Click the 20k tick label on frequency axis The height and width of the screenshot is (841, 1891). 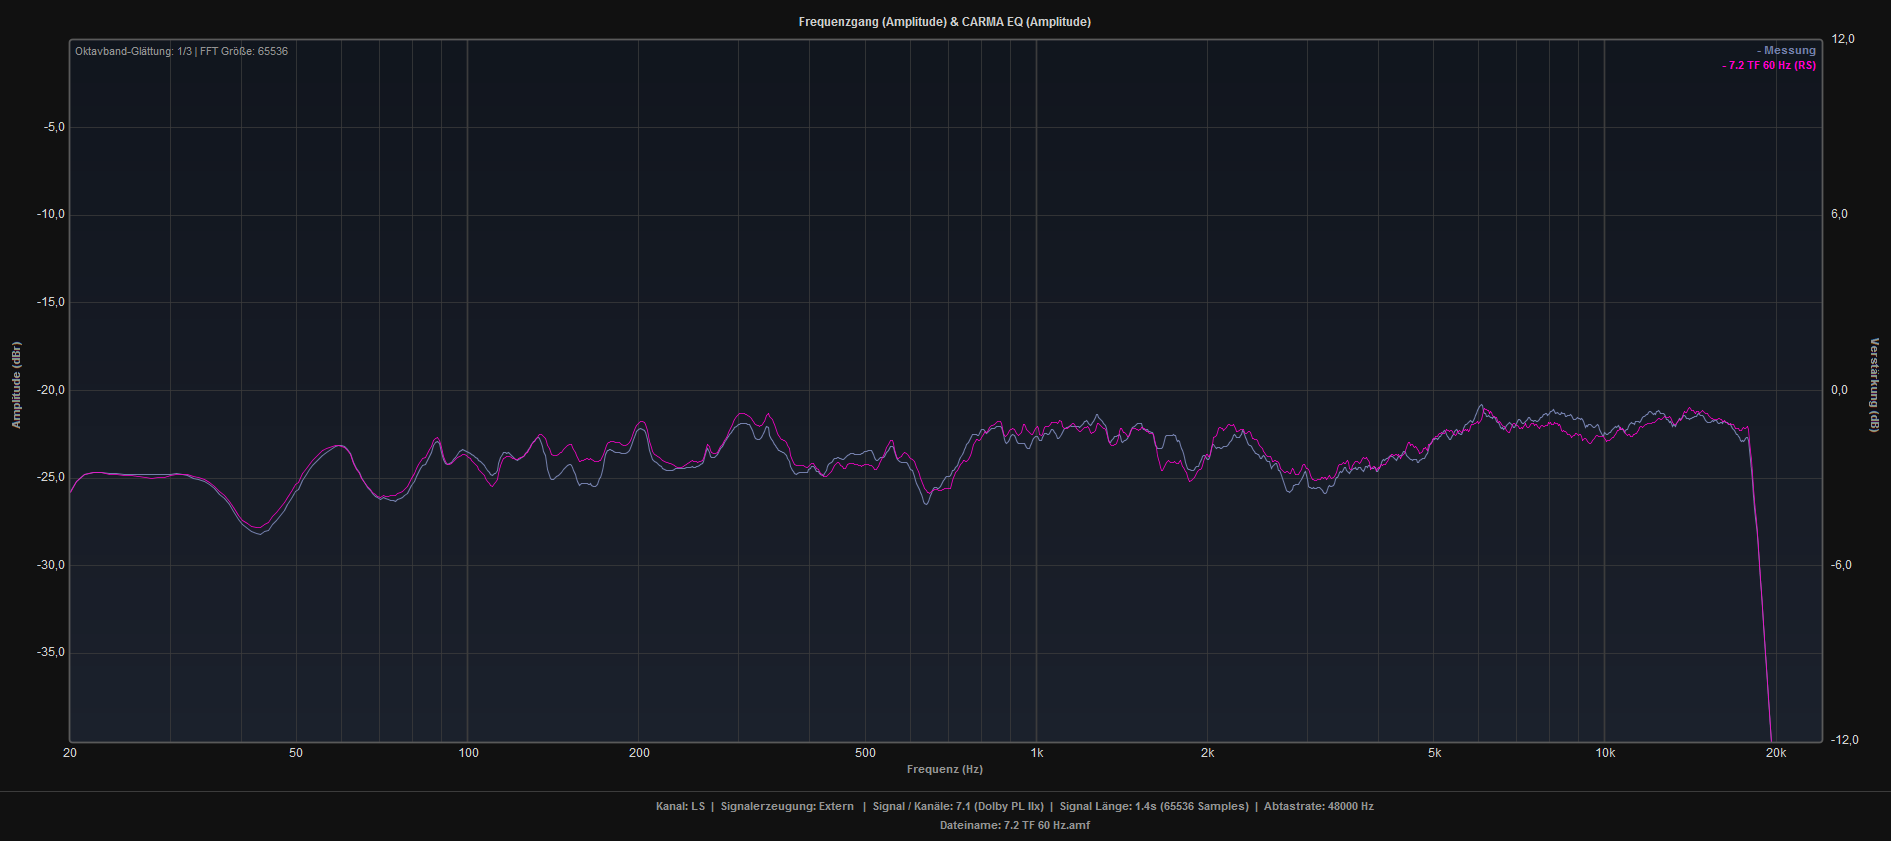coord(1775,753)
